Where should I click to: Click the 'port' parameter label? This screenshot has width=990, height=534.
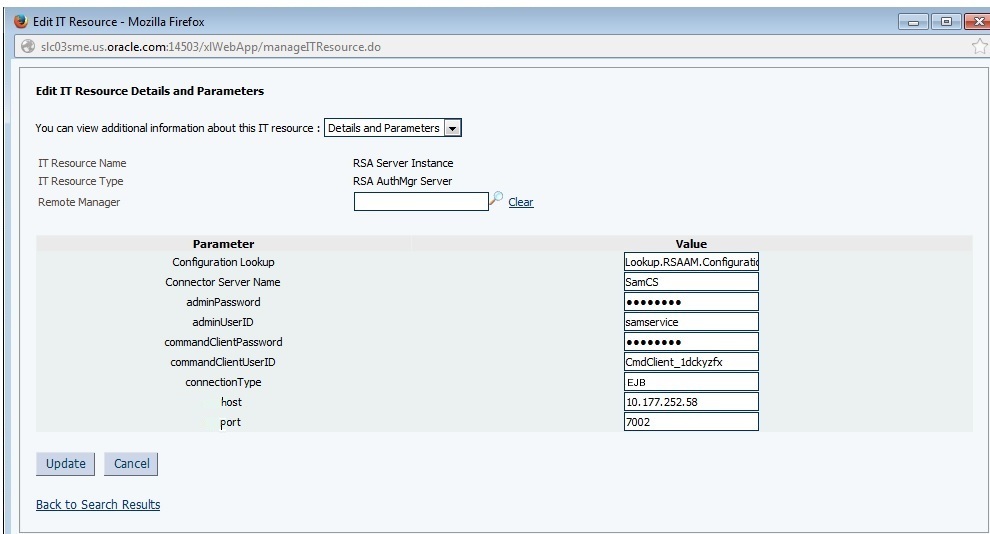click(x=230, y=422)
